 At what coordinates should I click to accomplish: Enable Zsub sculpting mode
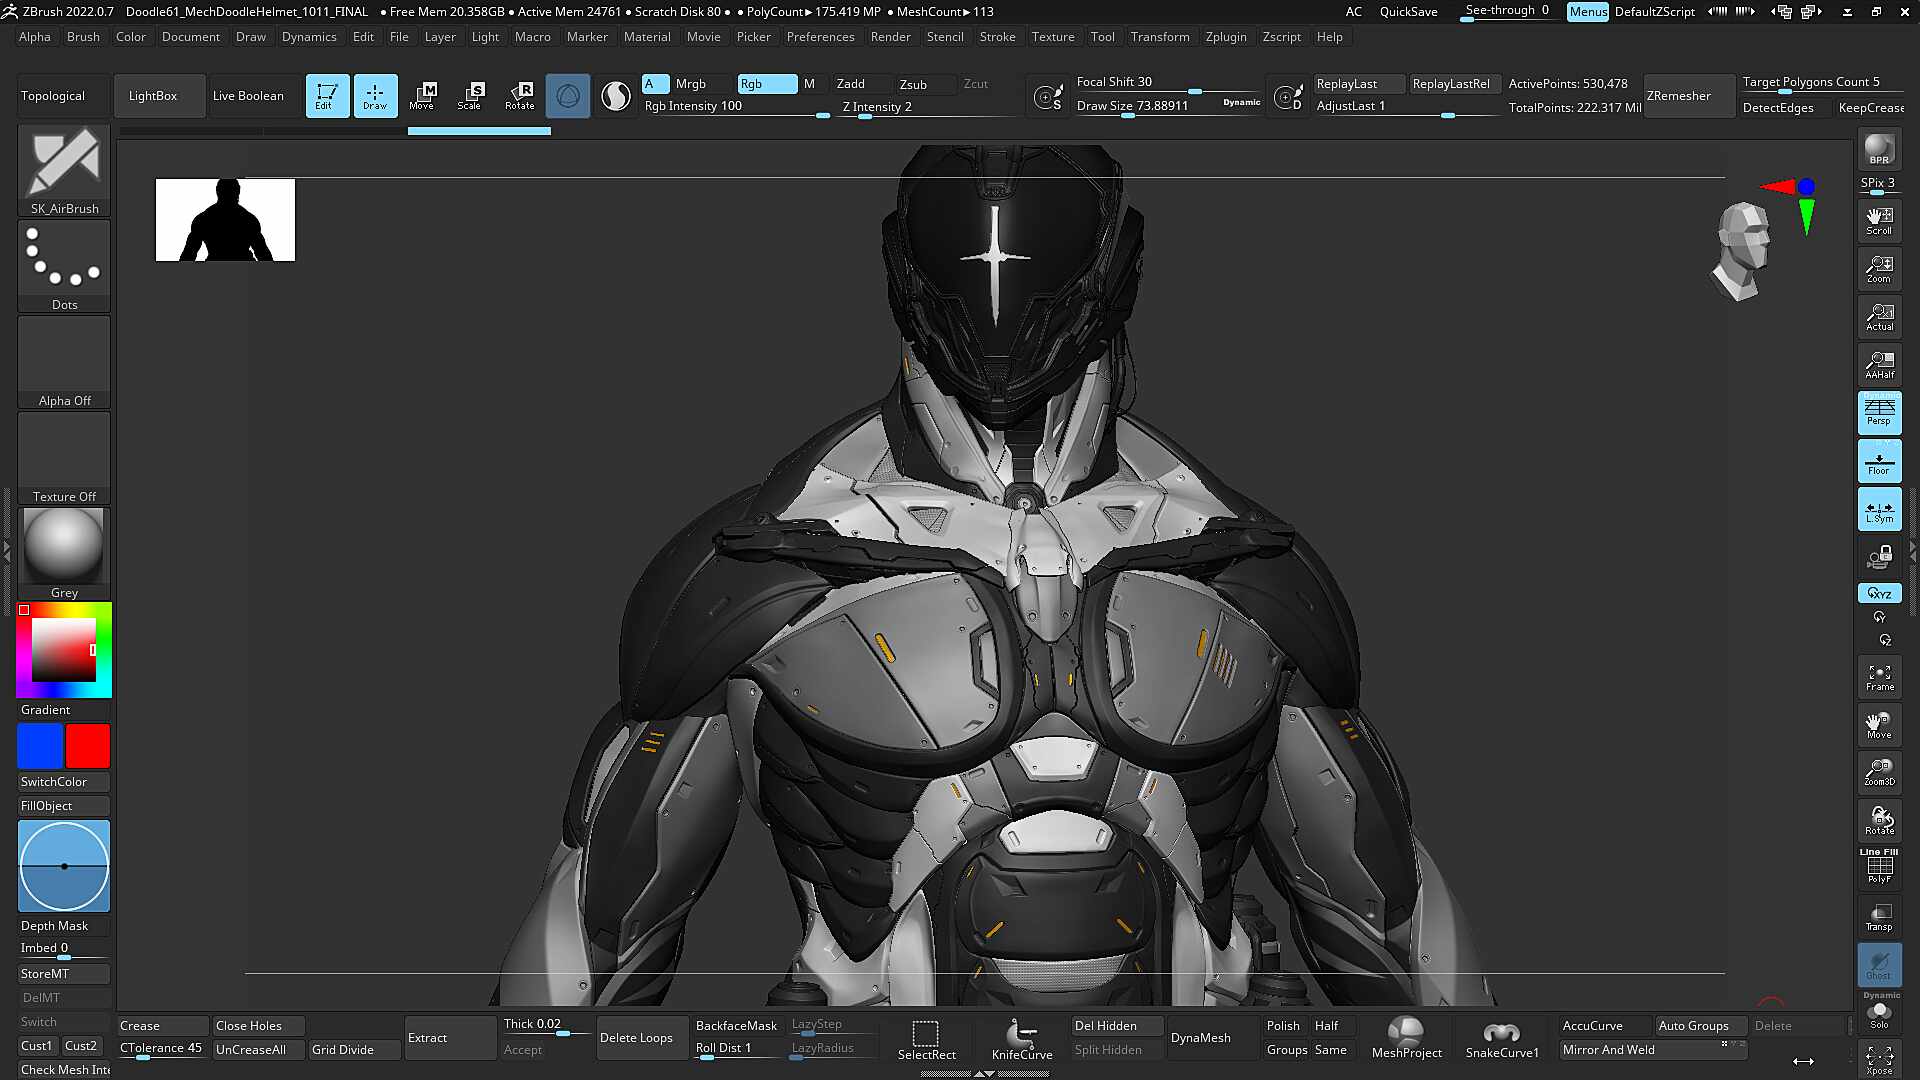coord(913,84)
